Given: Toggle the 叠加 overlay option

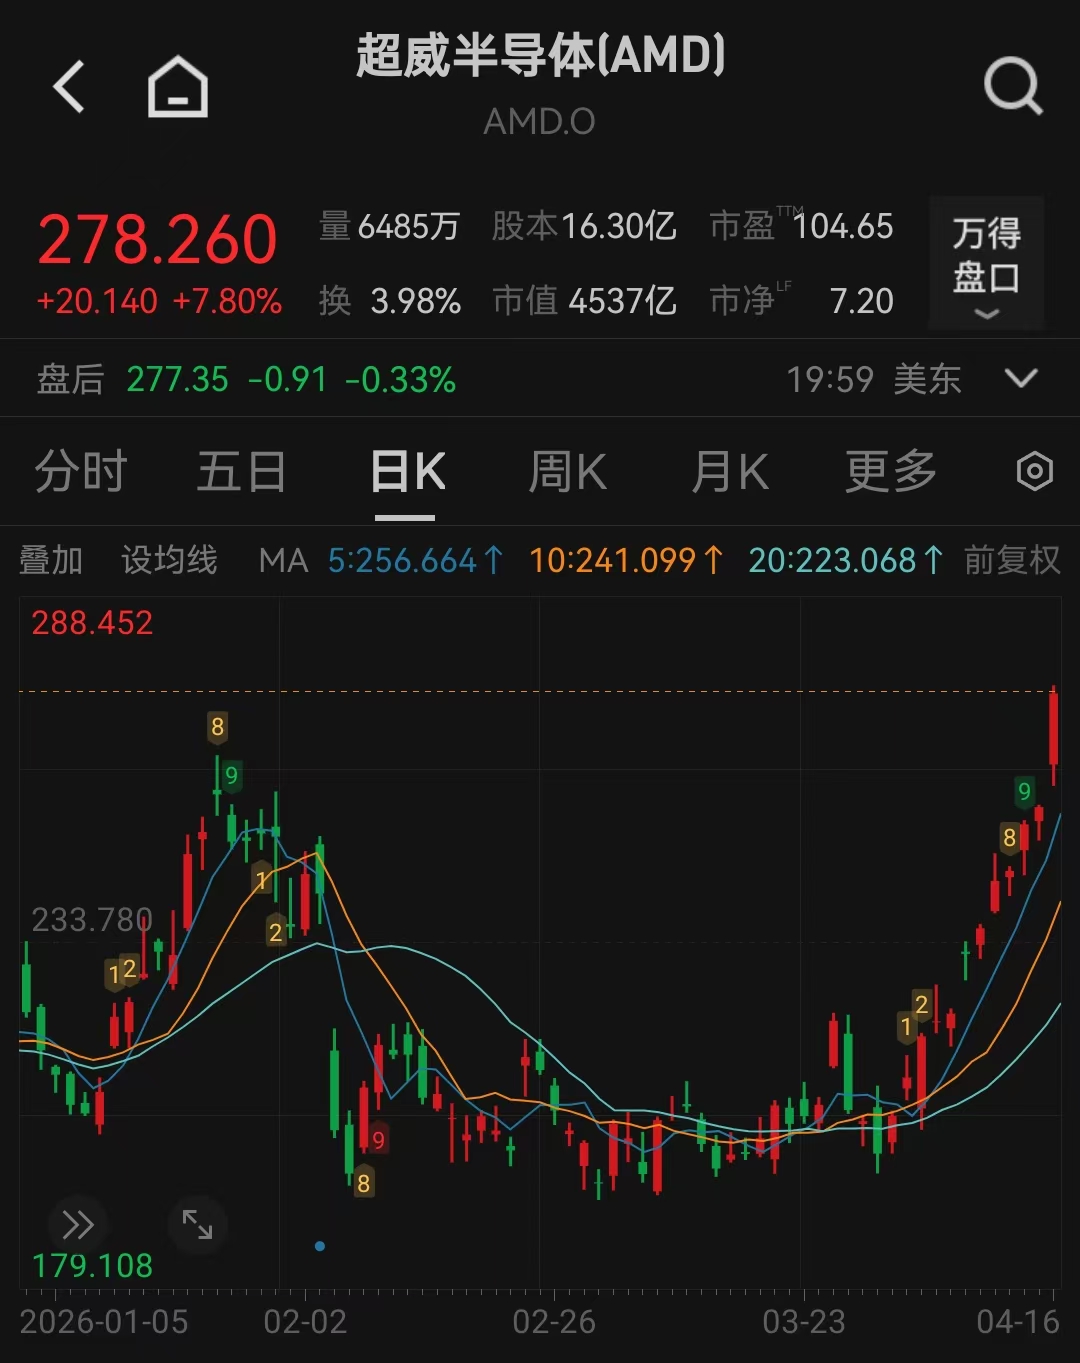Looking at the screenshot, I should click(x=51, y=560).
